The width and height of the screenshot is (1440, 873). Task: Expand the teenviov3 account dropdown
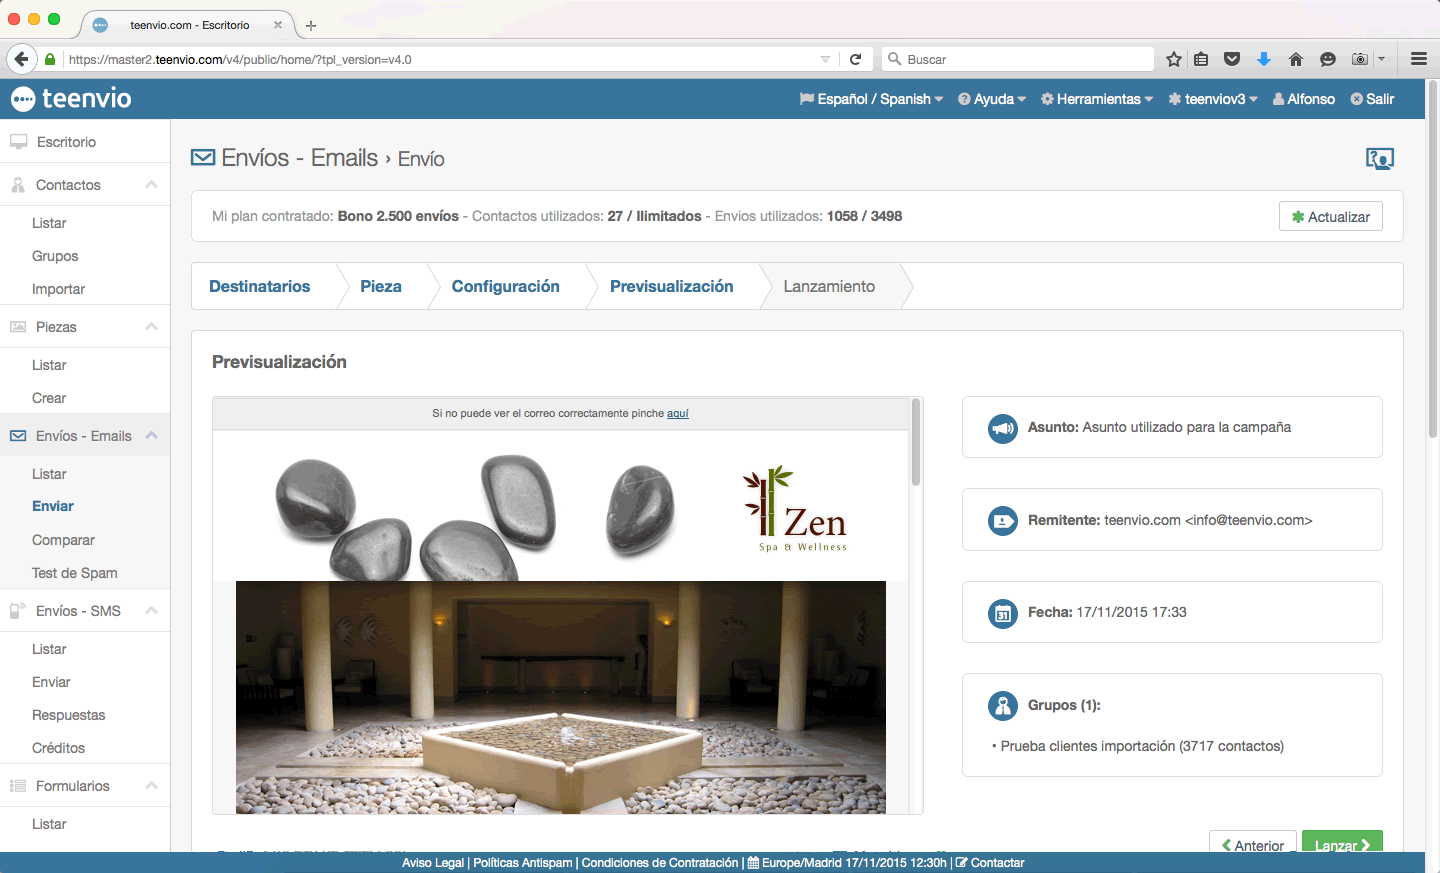pos(1211,98)
